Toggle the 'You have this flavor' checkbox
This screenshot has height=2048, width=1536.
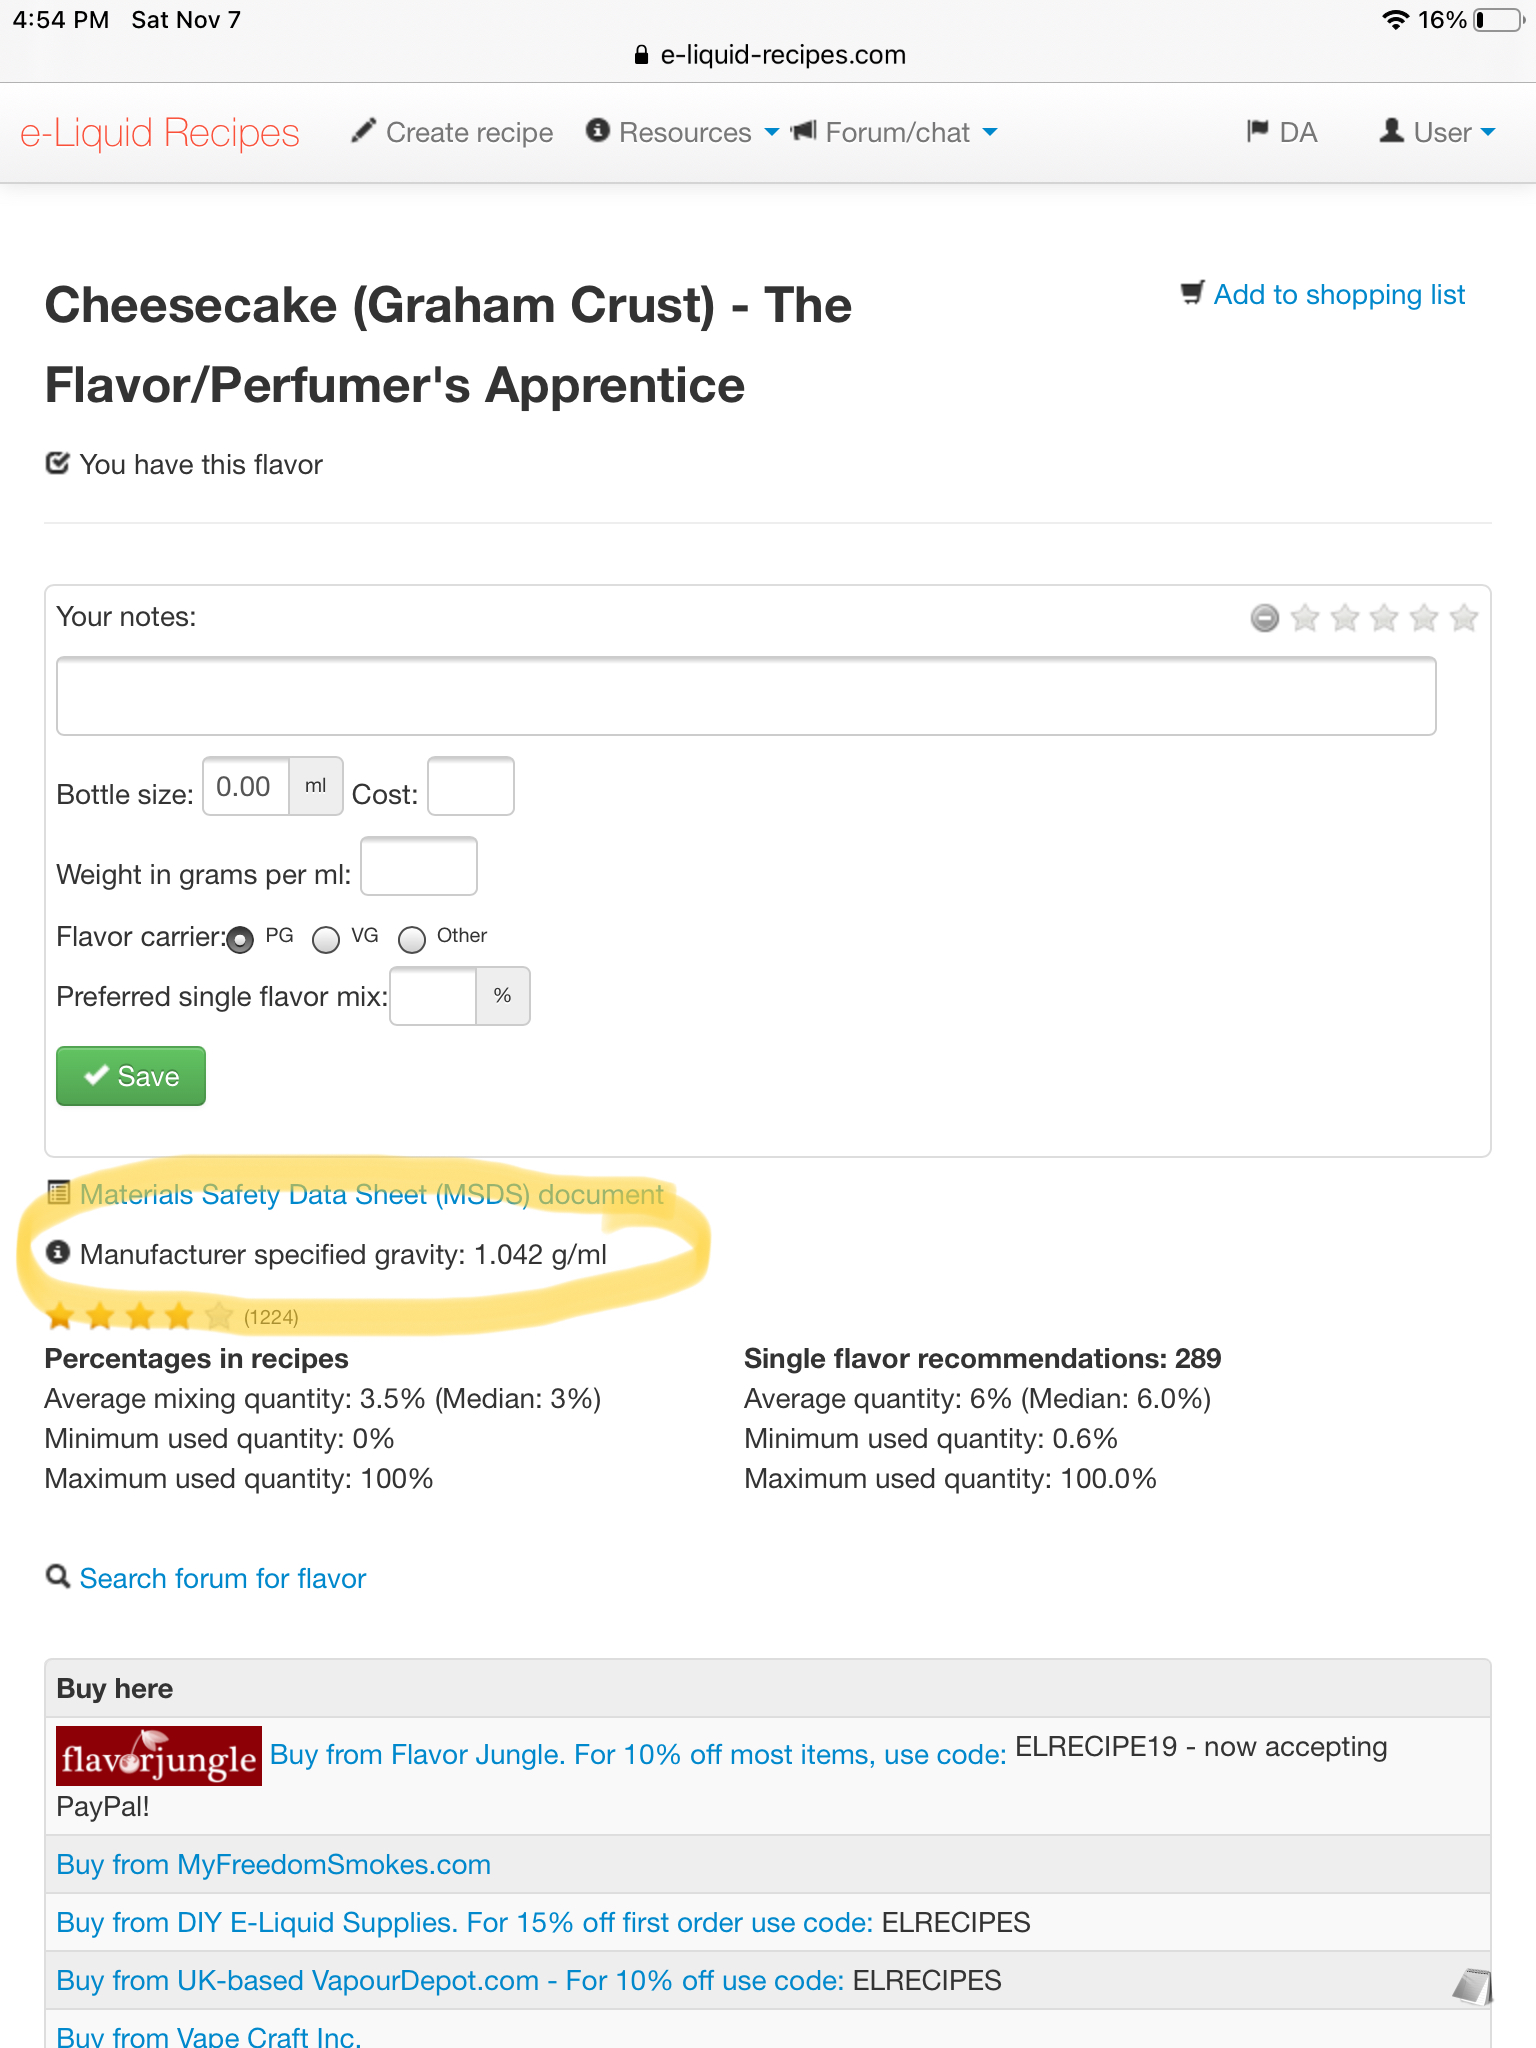58,463
